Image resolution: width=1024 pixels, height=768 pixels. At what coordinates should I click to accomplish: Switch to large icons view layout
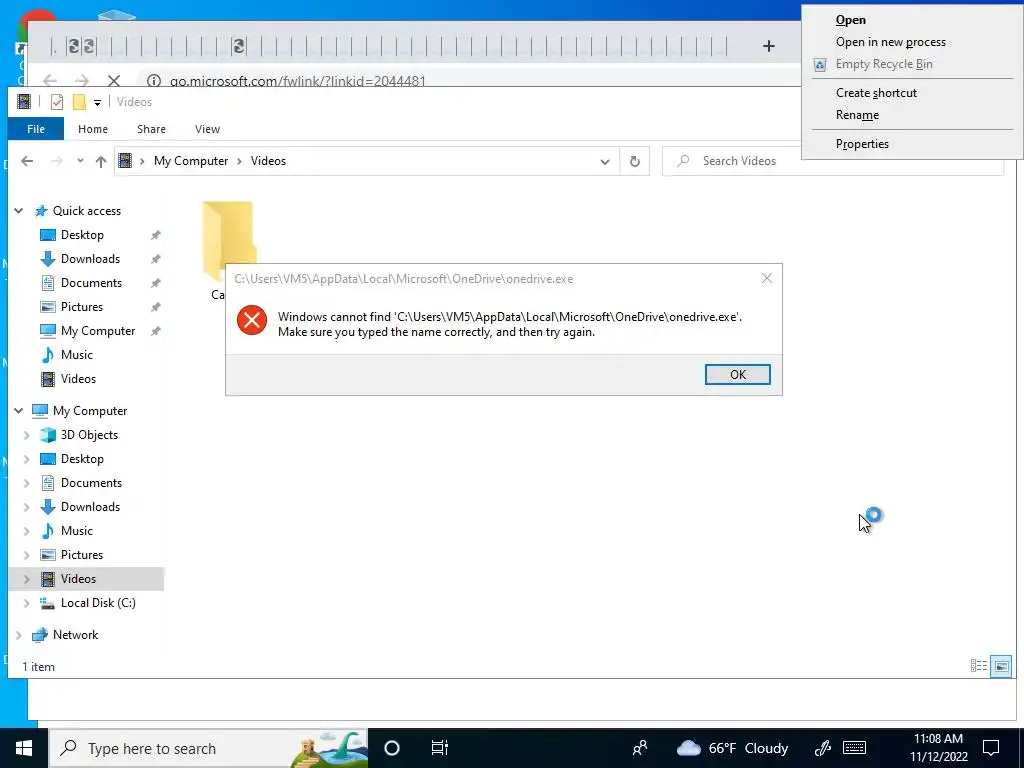[x=1001, y=666]
